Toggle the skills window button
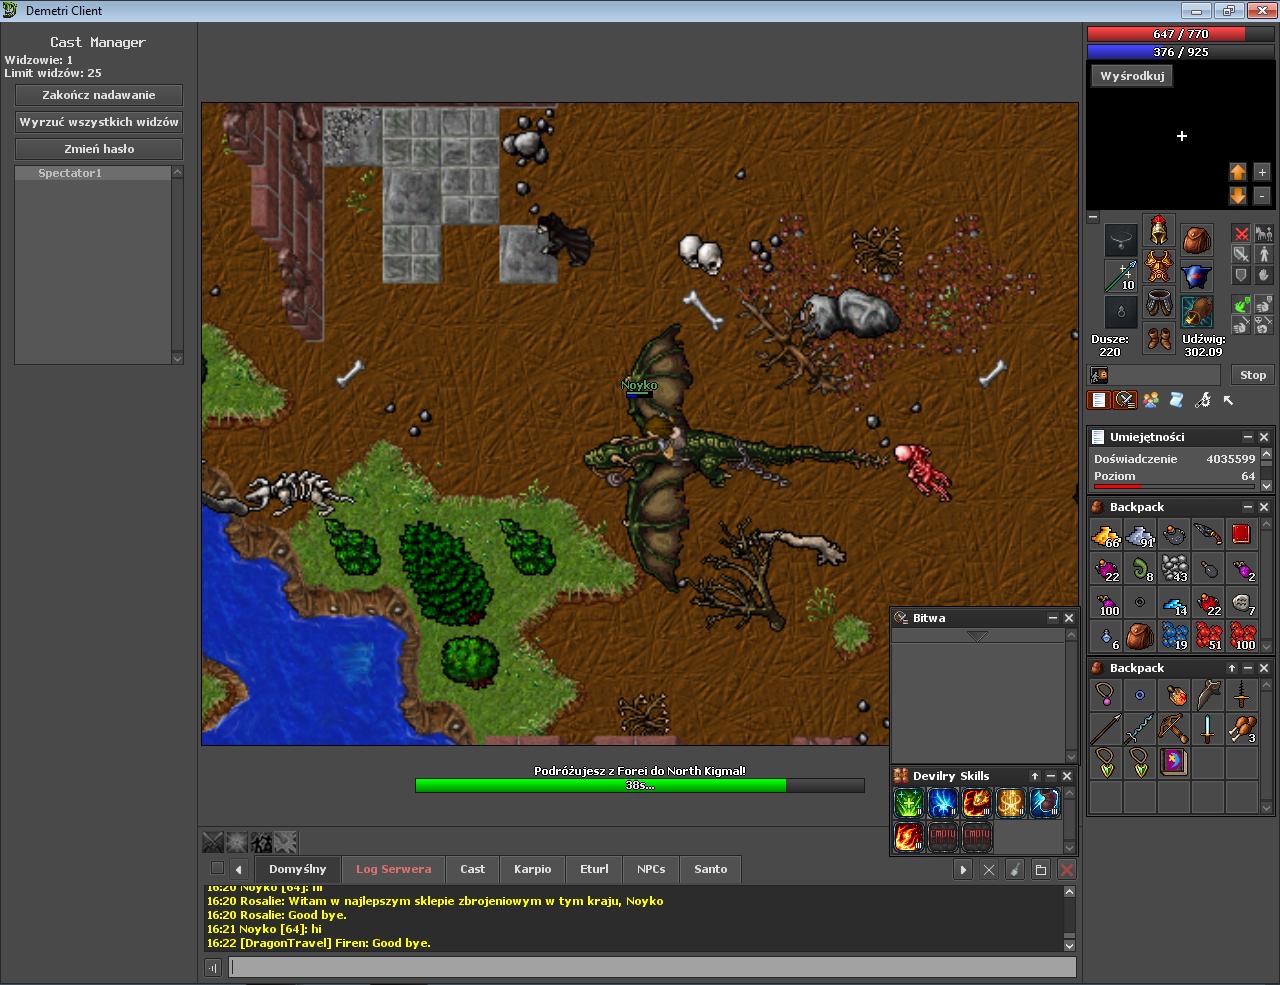 point(1099,400)
